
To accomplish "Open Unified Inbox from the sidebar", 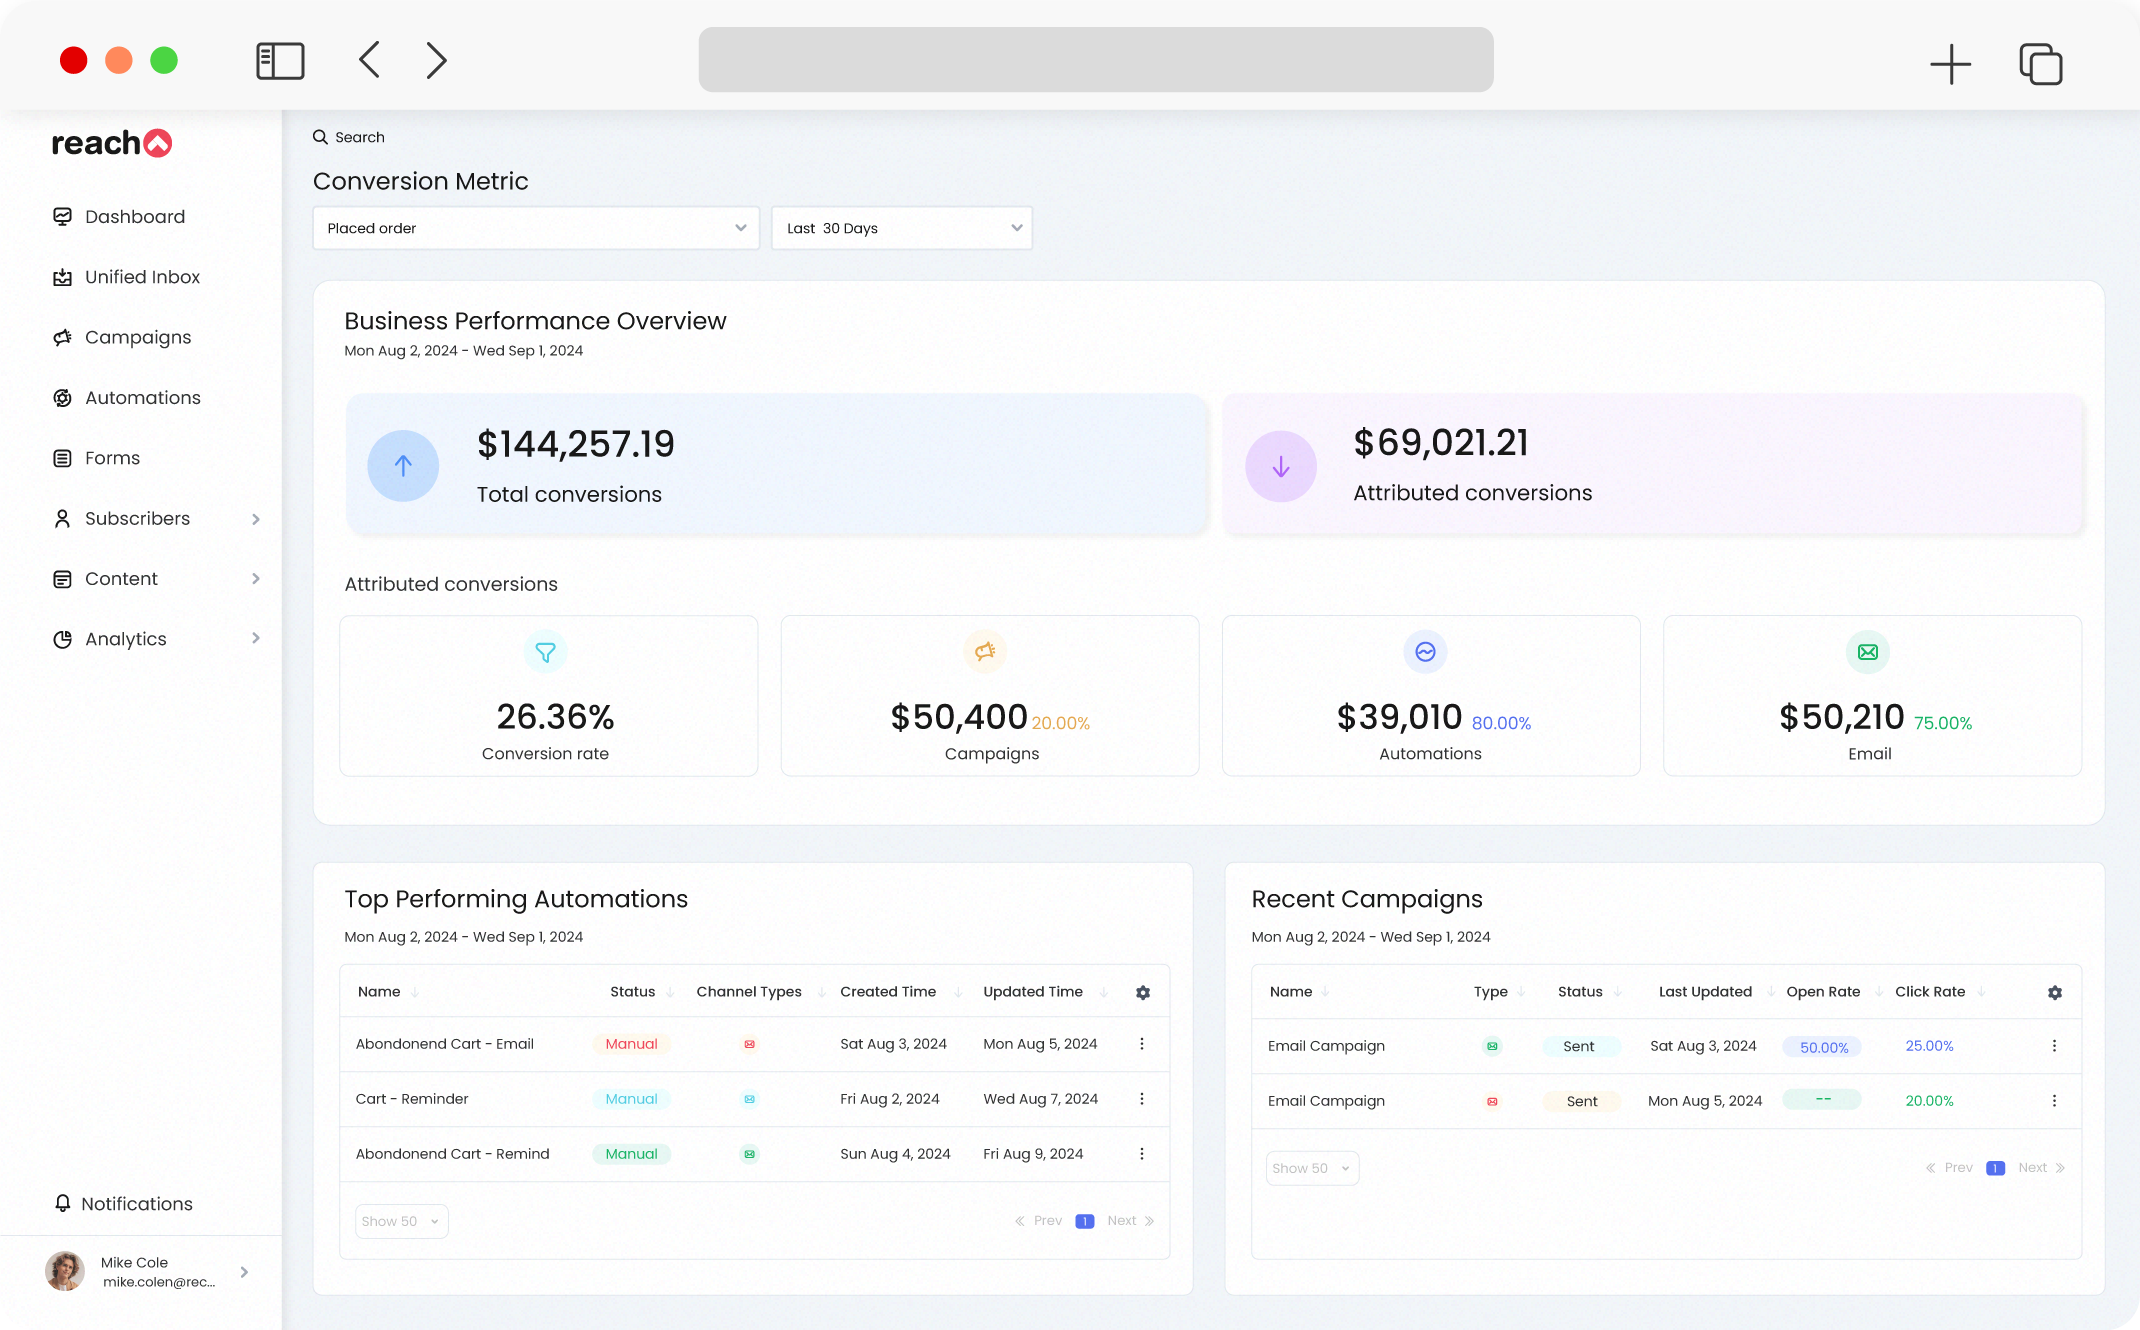I will pyautogui.click(x=142, y=277).
